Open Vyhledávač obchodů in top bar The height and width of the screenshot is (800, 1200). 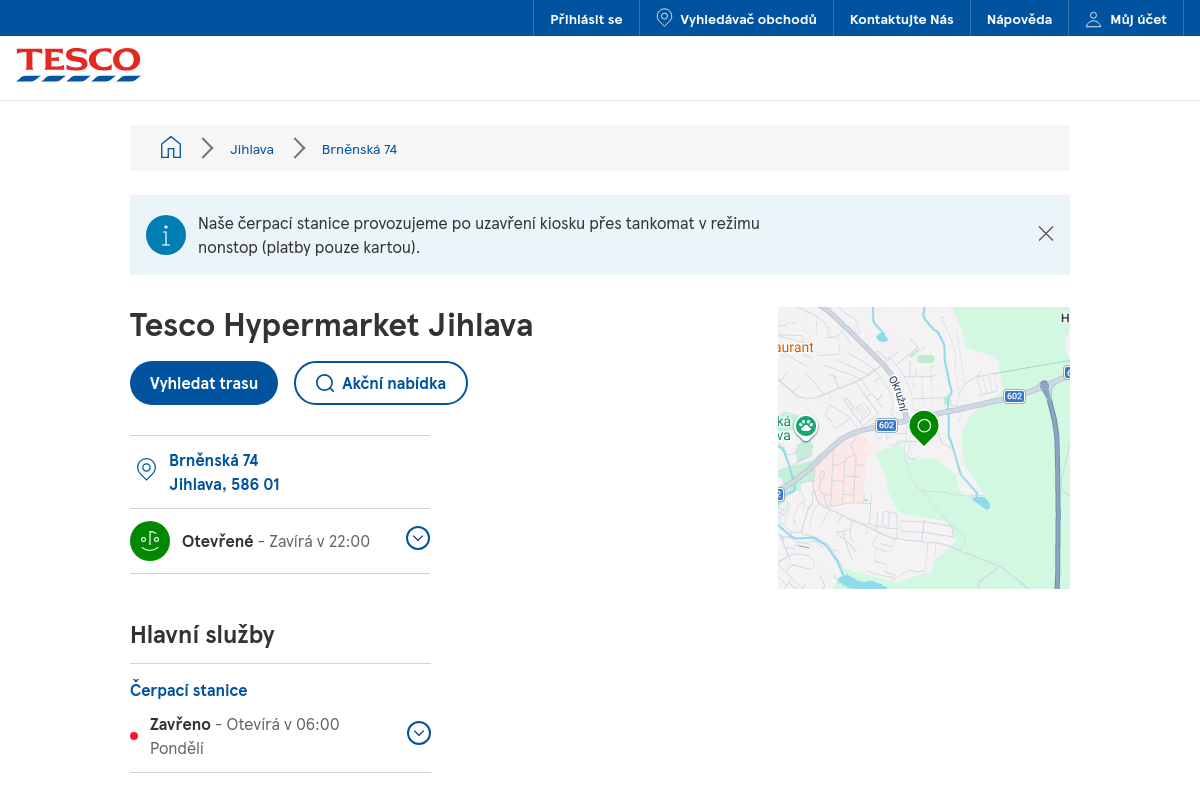point(737,19)
